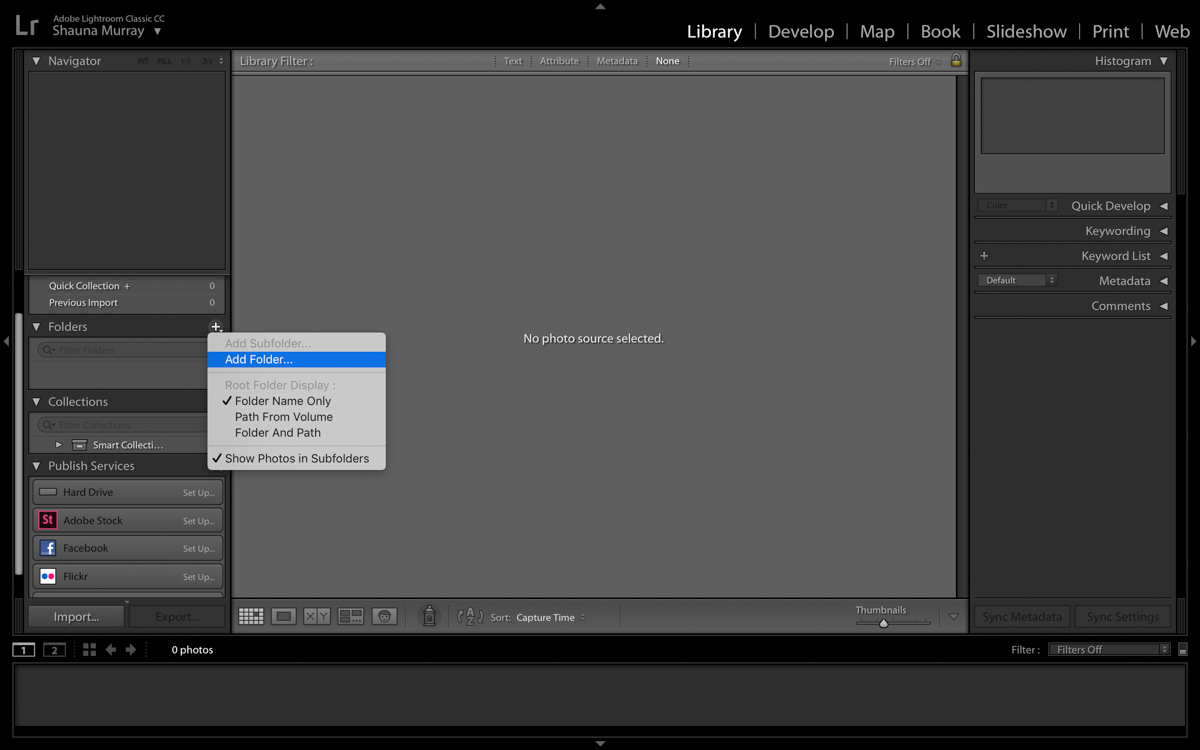Switch to the Develop module
Image resolution: width=1200 pixels, height=750 pixels.
pos(800,31)
